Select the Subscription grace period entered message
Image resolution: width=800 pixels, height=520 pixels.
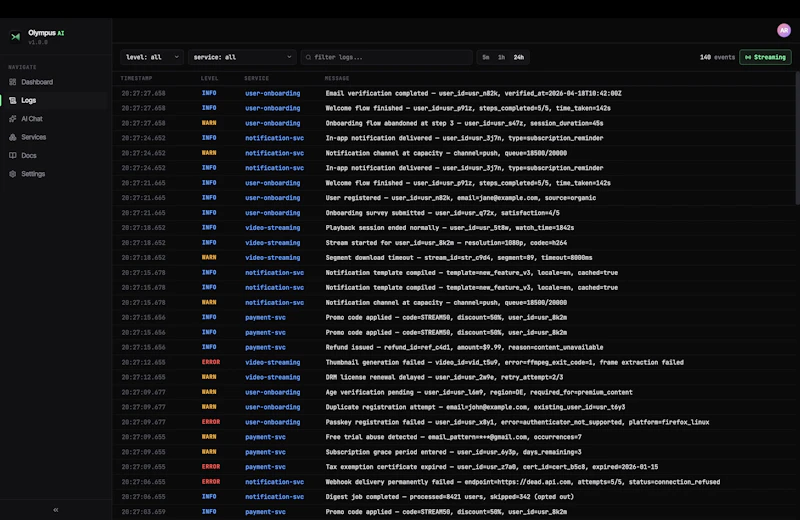(454, 452)
